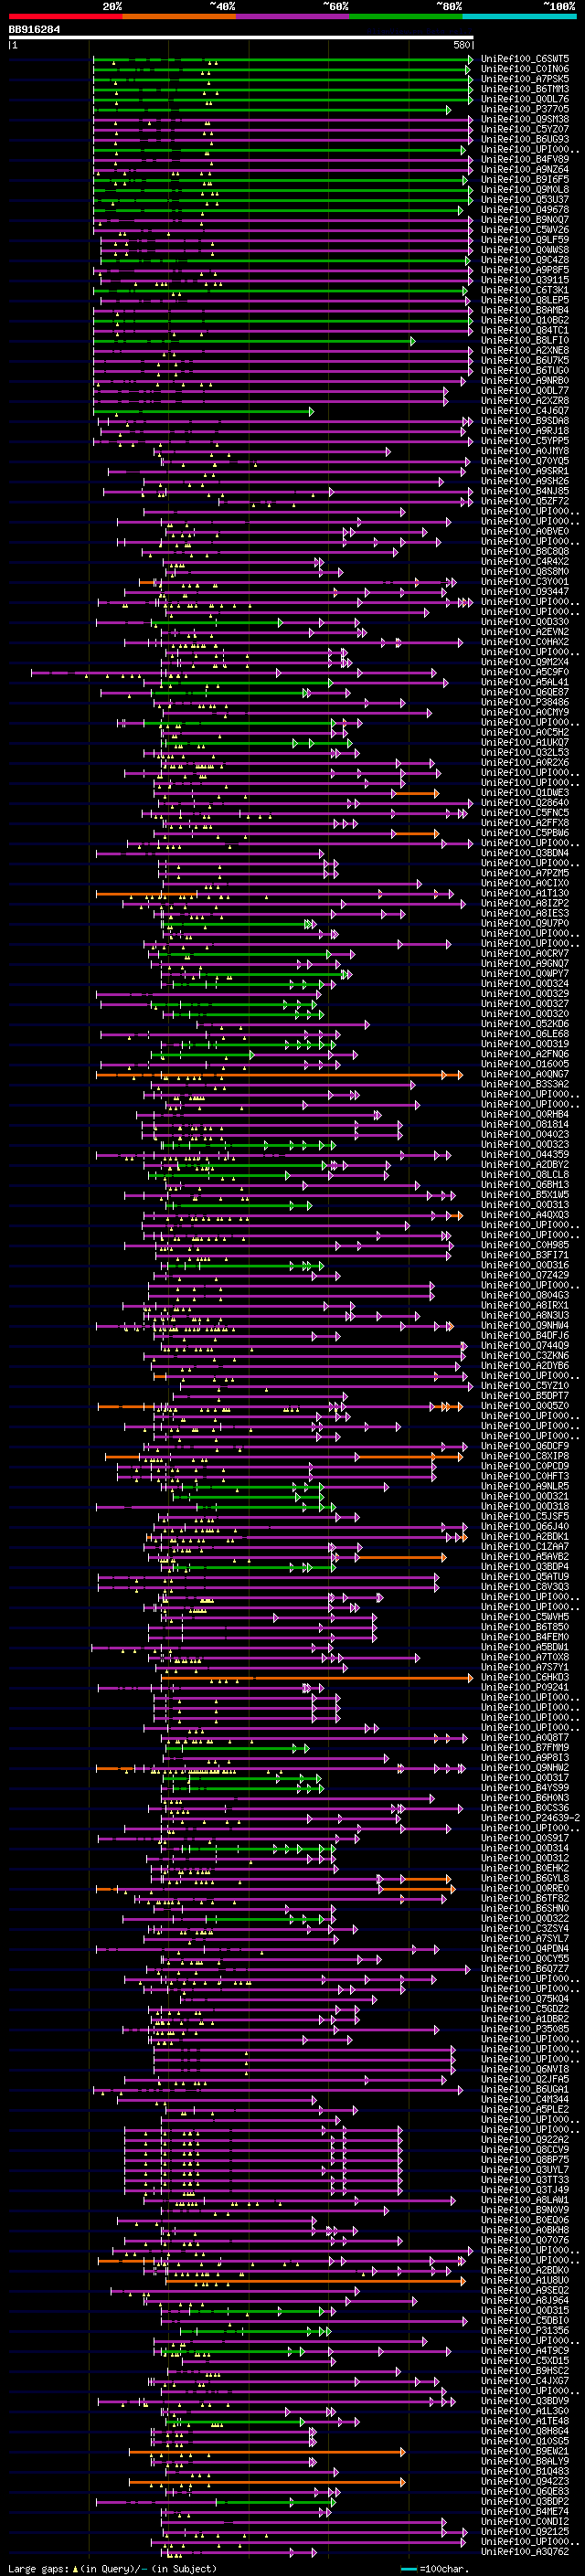Select hit label UniRef100_A9RJ18
Viewport: 585px width, 2576px height.
[525, 431]
